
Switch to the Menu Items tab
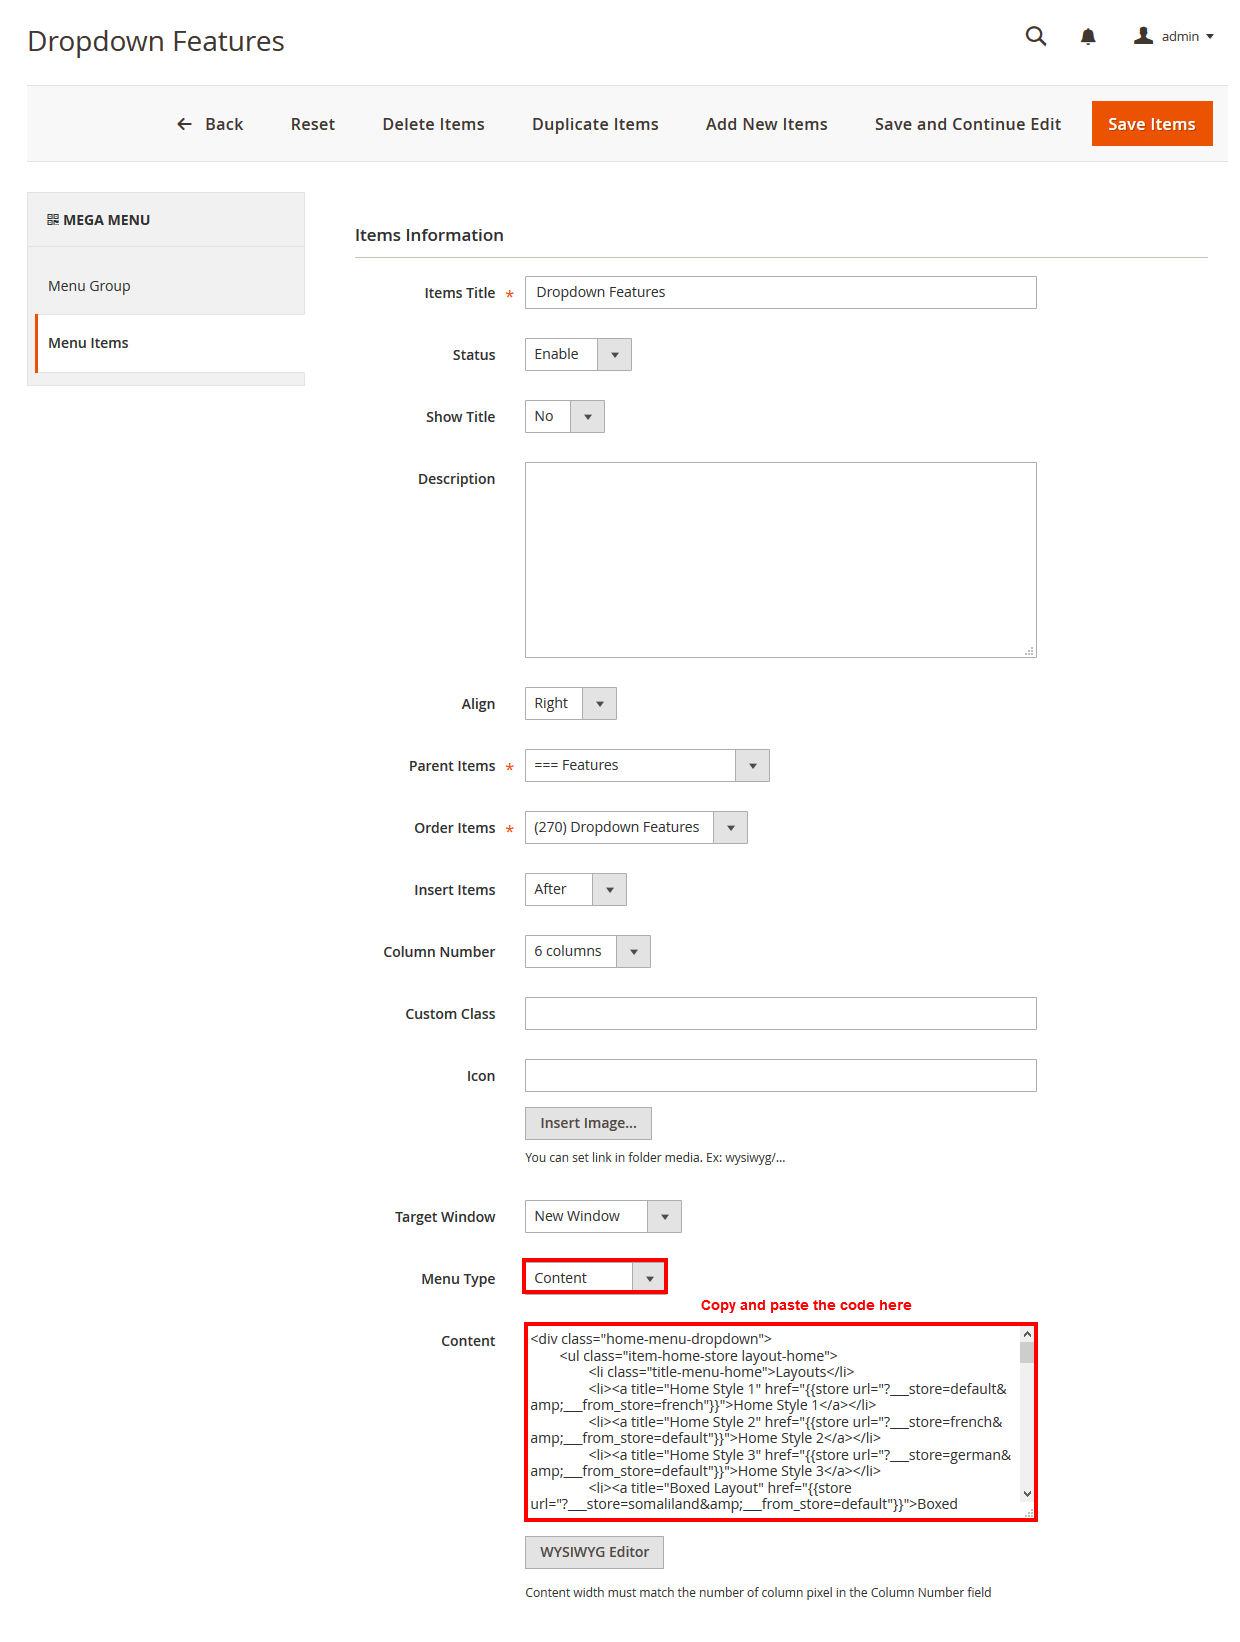(170, 343)
